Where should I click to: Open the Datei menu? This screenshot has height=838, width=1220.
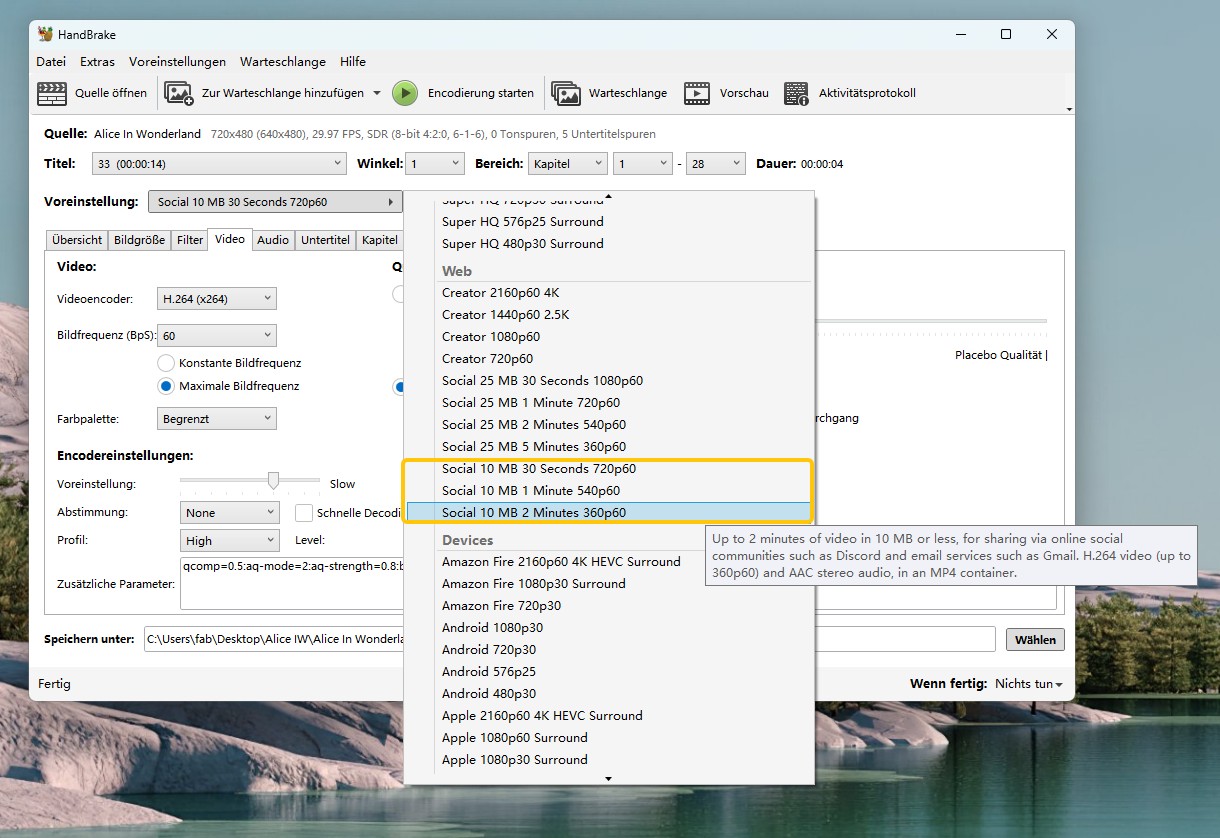pos(51,61)
